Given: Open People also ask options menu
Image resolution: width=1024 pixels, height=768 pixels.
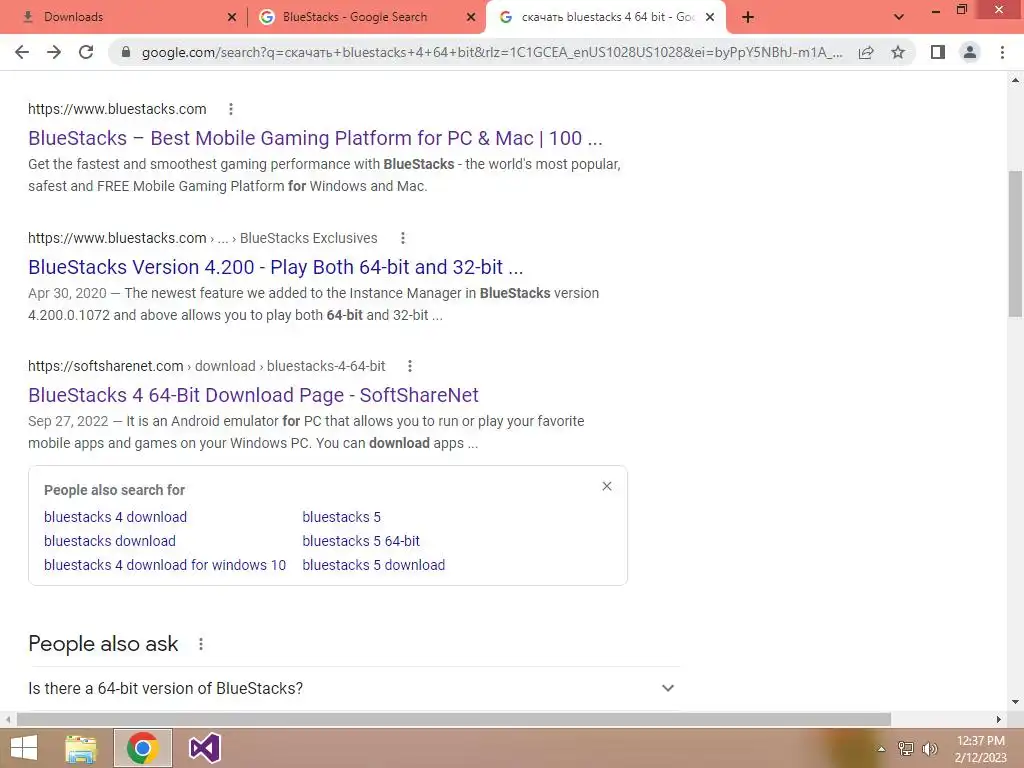Looking at the screenshot, I should (201, 645).
